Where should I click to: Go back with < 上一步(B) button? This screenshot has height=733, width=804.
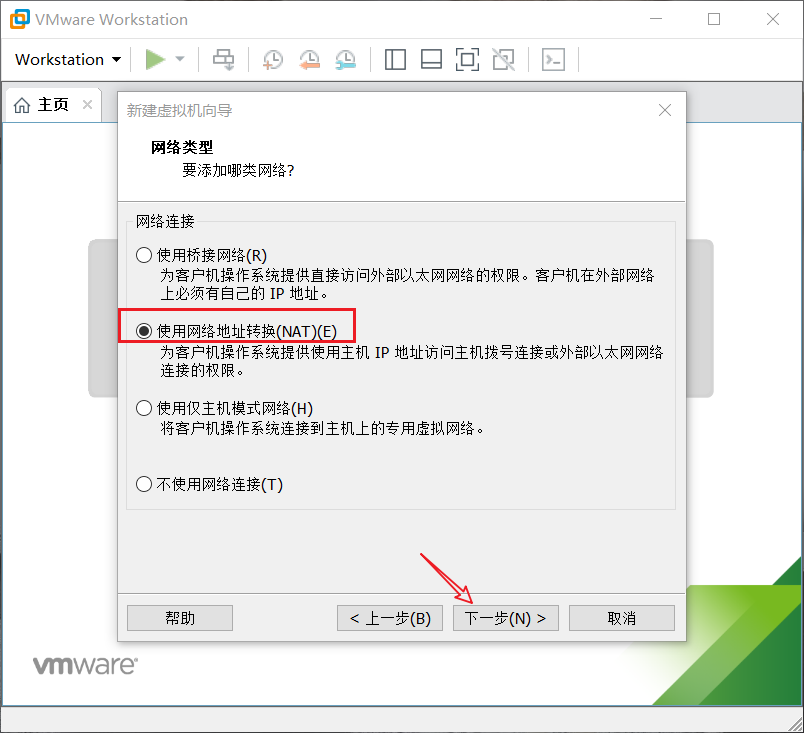390,618
